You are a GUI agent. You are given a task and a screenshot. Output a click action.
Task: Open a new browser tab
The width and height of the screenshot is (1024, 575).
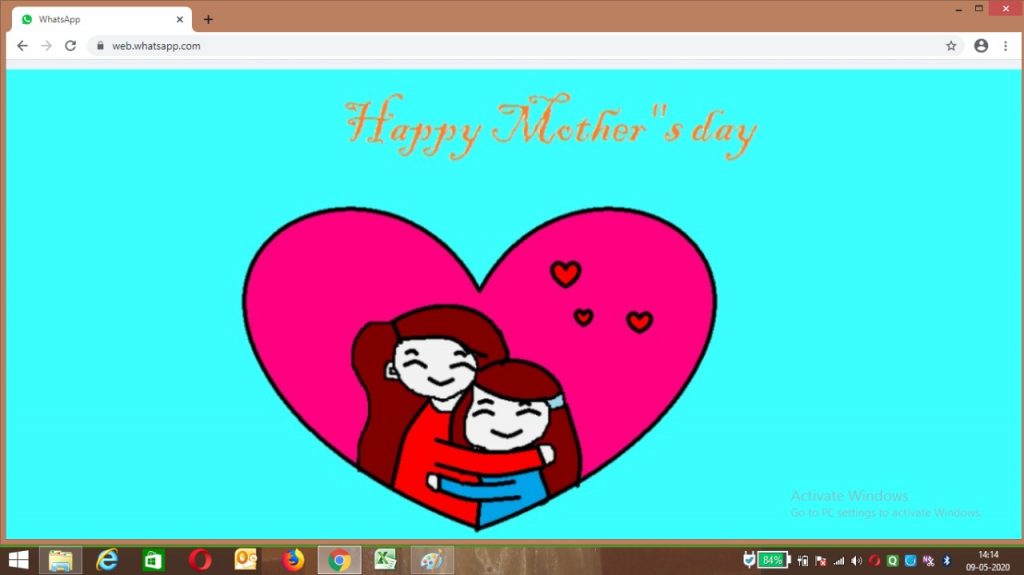point(208,20)
